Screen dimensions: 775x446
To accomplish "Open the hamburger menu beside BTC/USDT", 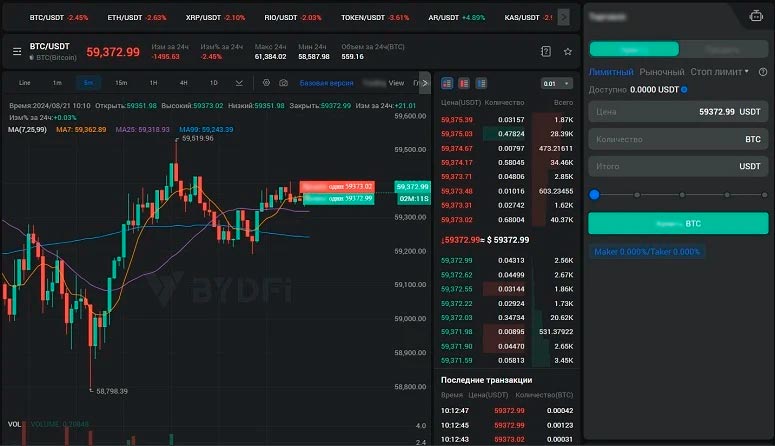I will click(17, 51).
